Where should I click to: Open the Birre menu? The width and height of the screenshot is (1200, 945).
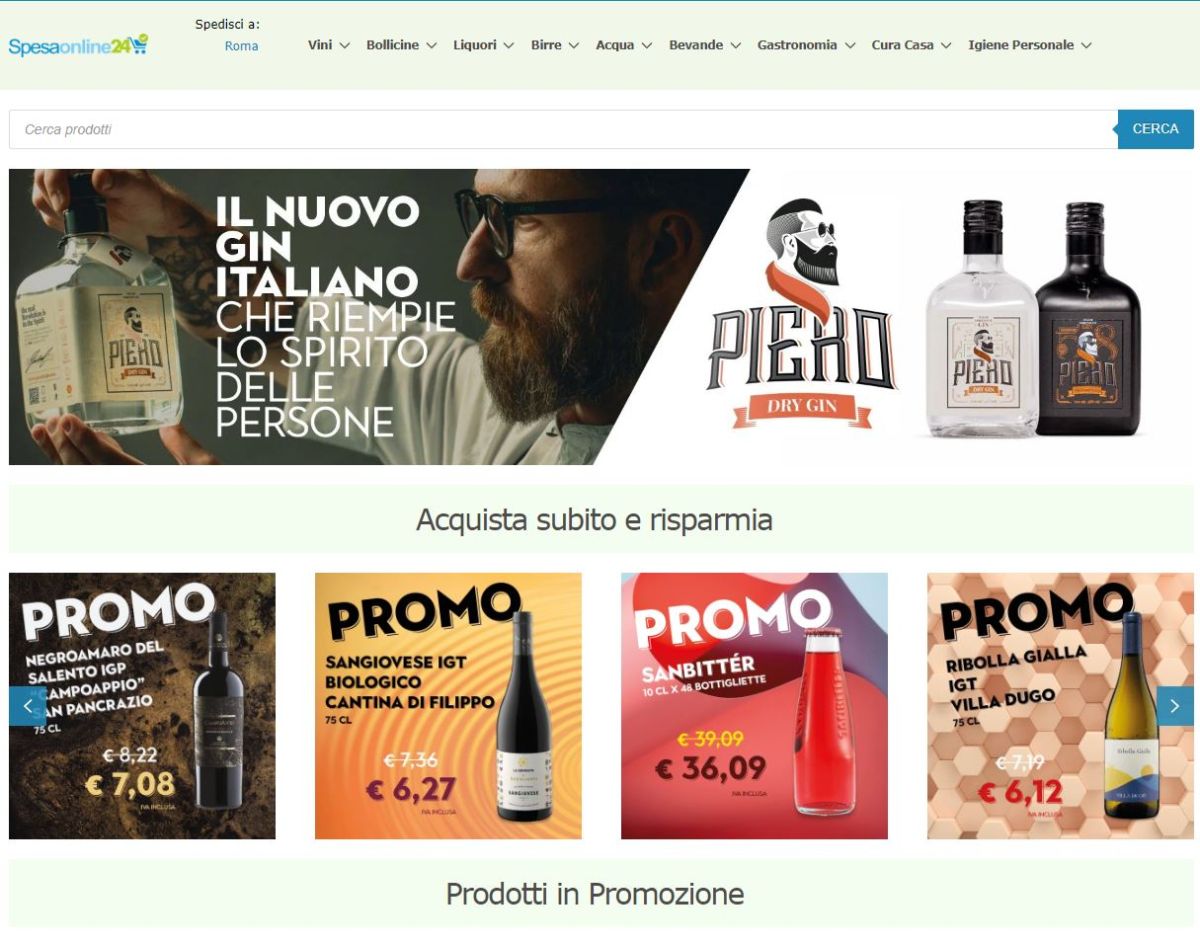[555, 45]
